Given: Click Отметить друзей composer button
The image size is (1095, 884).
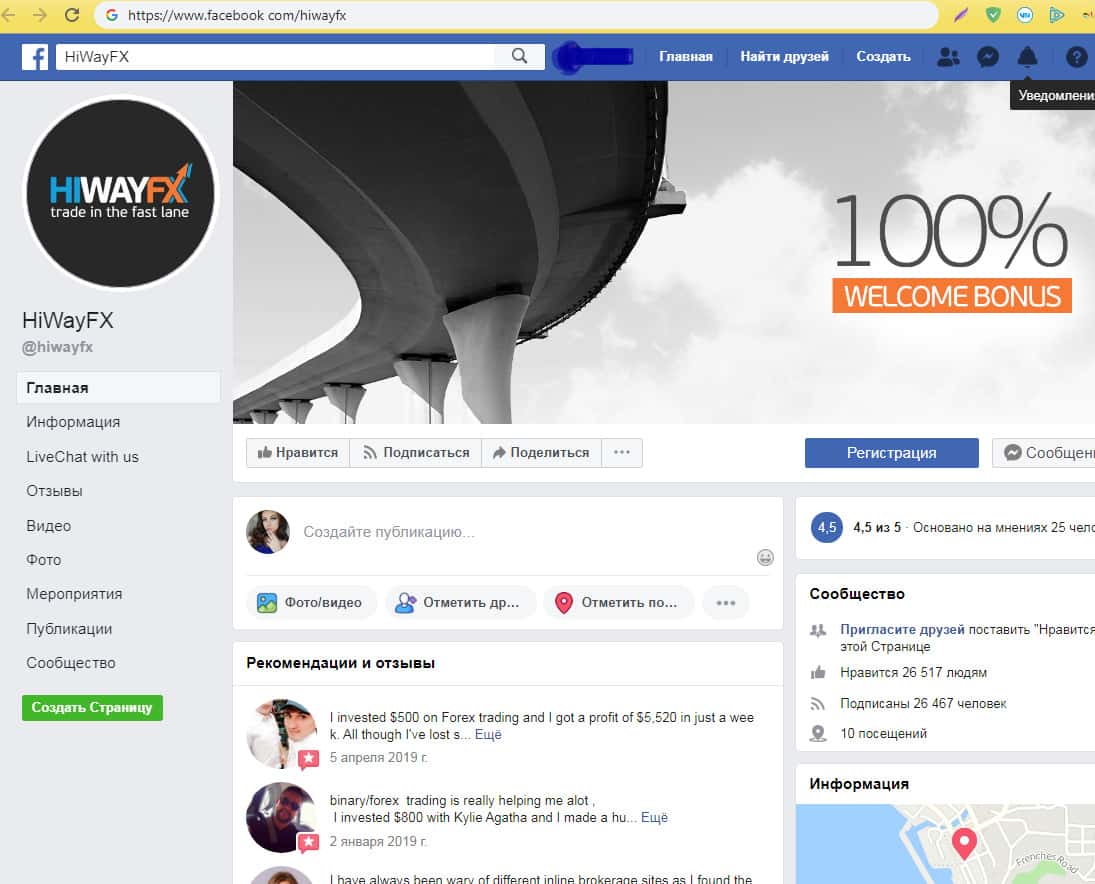Looking at the screenshot, I should click(x=460, y=603).
